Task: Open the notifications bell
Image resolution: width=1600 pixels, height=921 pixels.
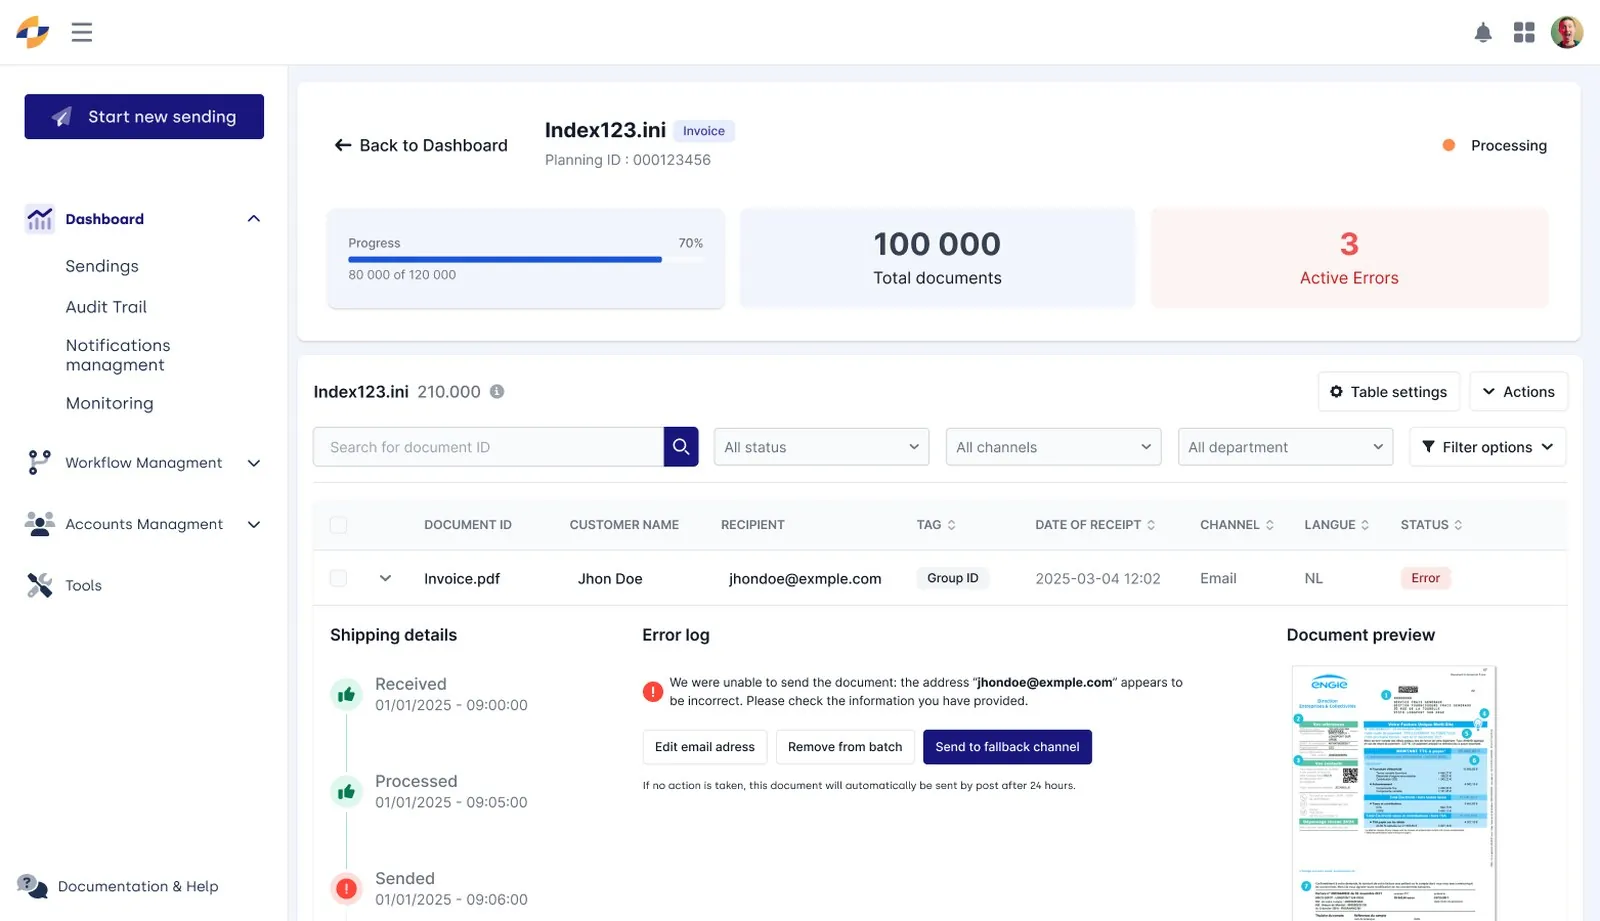Action: click(1483, 33)
